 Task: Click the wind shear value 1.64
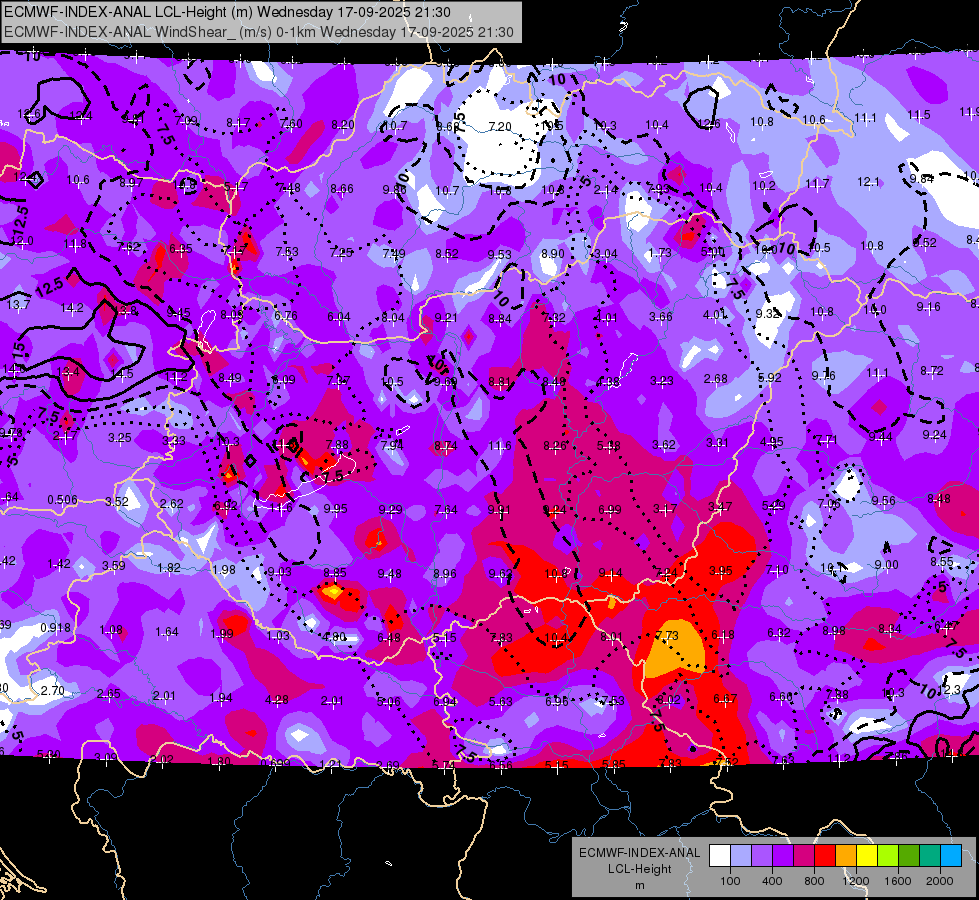coord(167,631)
